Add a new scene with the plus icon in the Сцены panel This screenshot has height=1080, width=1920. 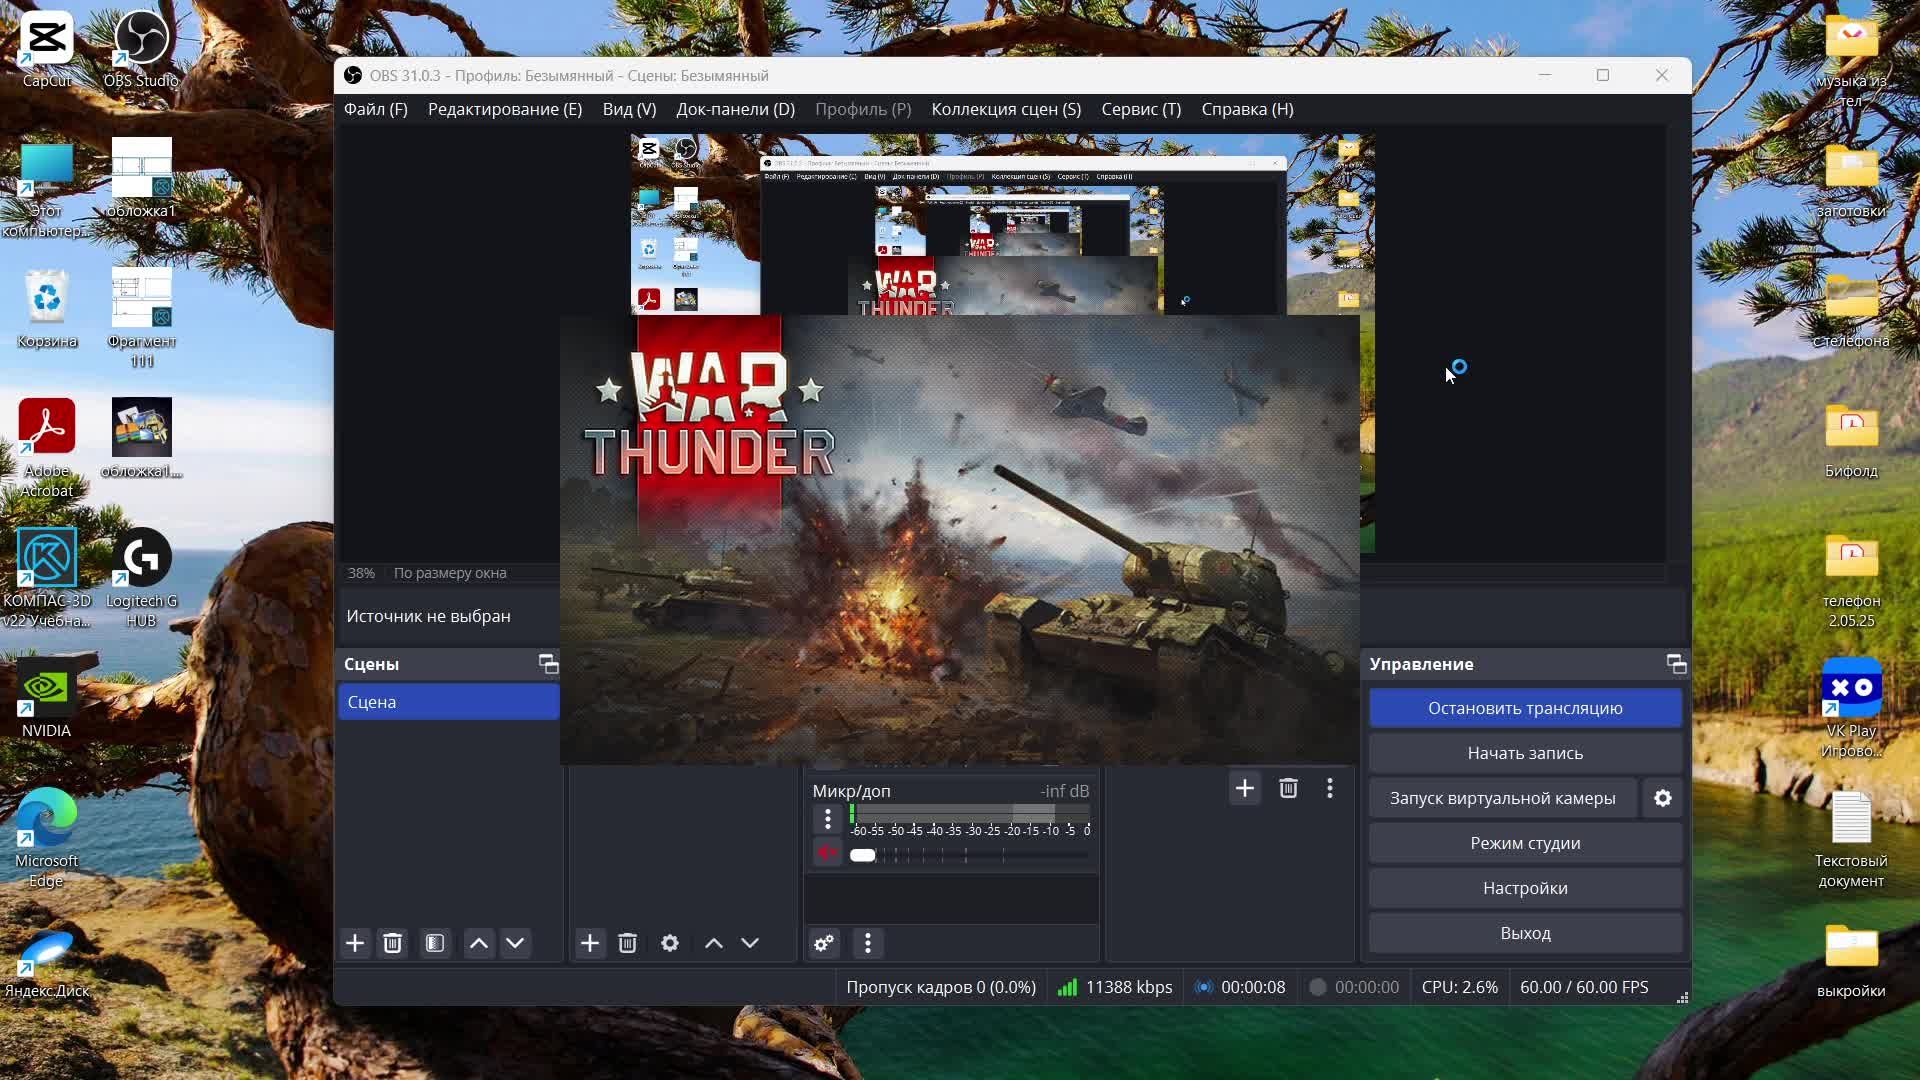(355, 943)
